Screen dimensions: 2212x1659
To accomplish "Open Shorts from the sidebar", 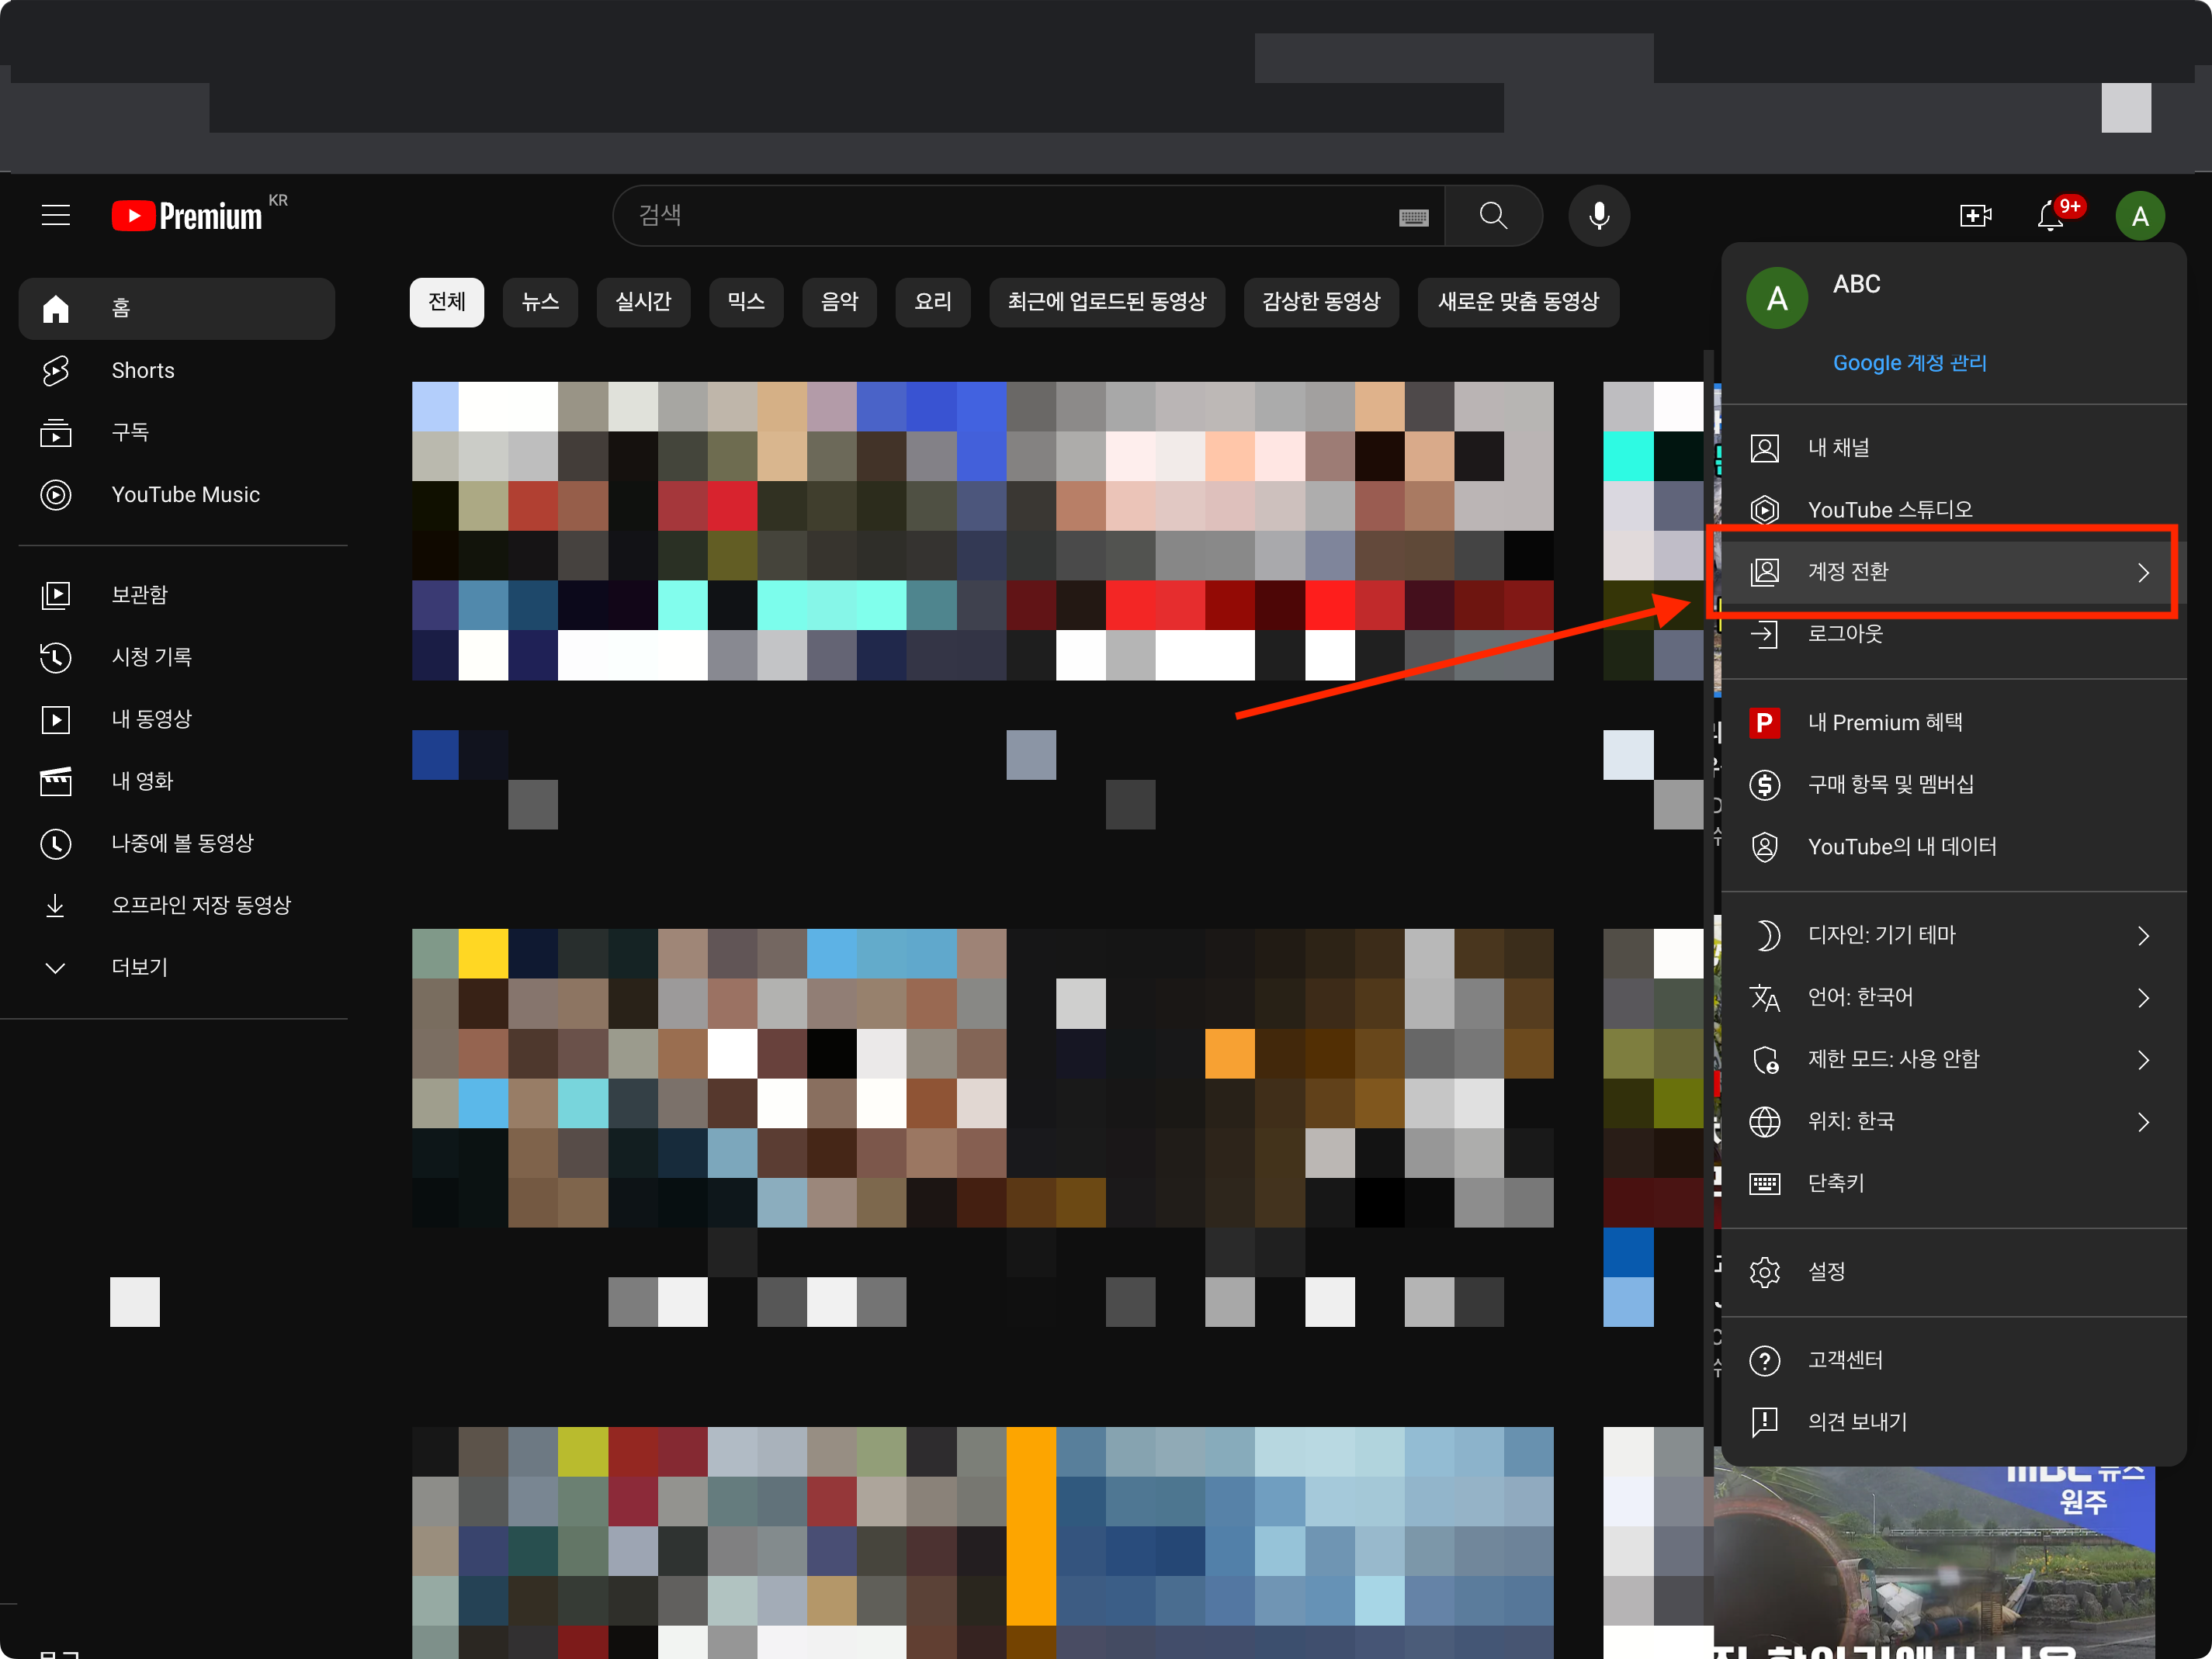I will 143,371.
